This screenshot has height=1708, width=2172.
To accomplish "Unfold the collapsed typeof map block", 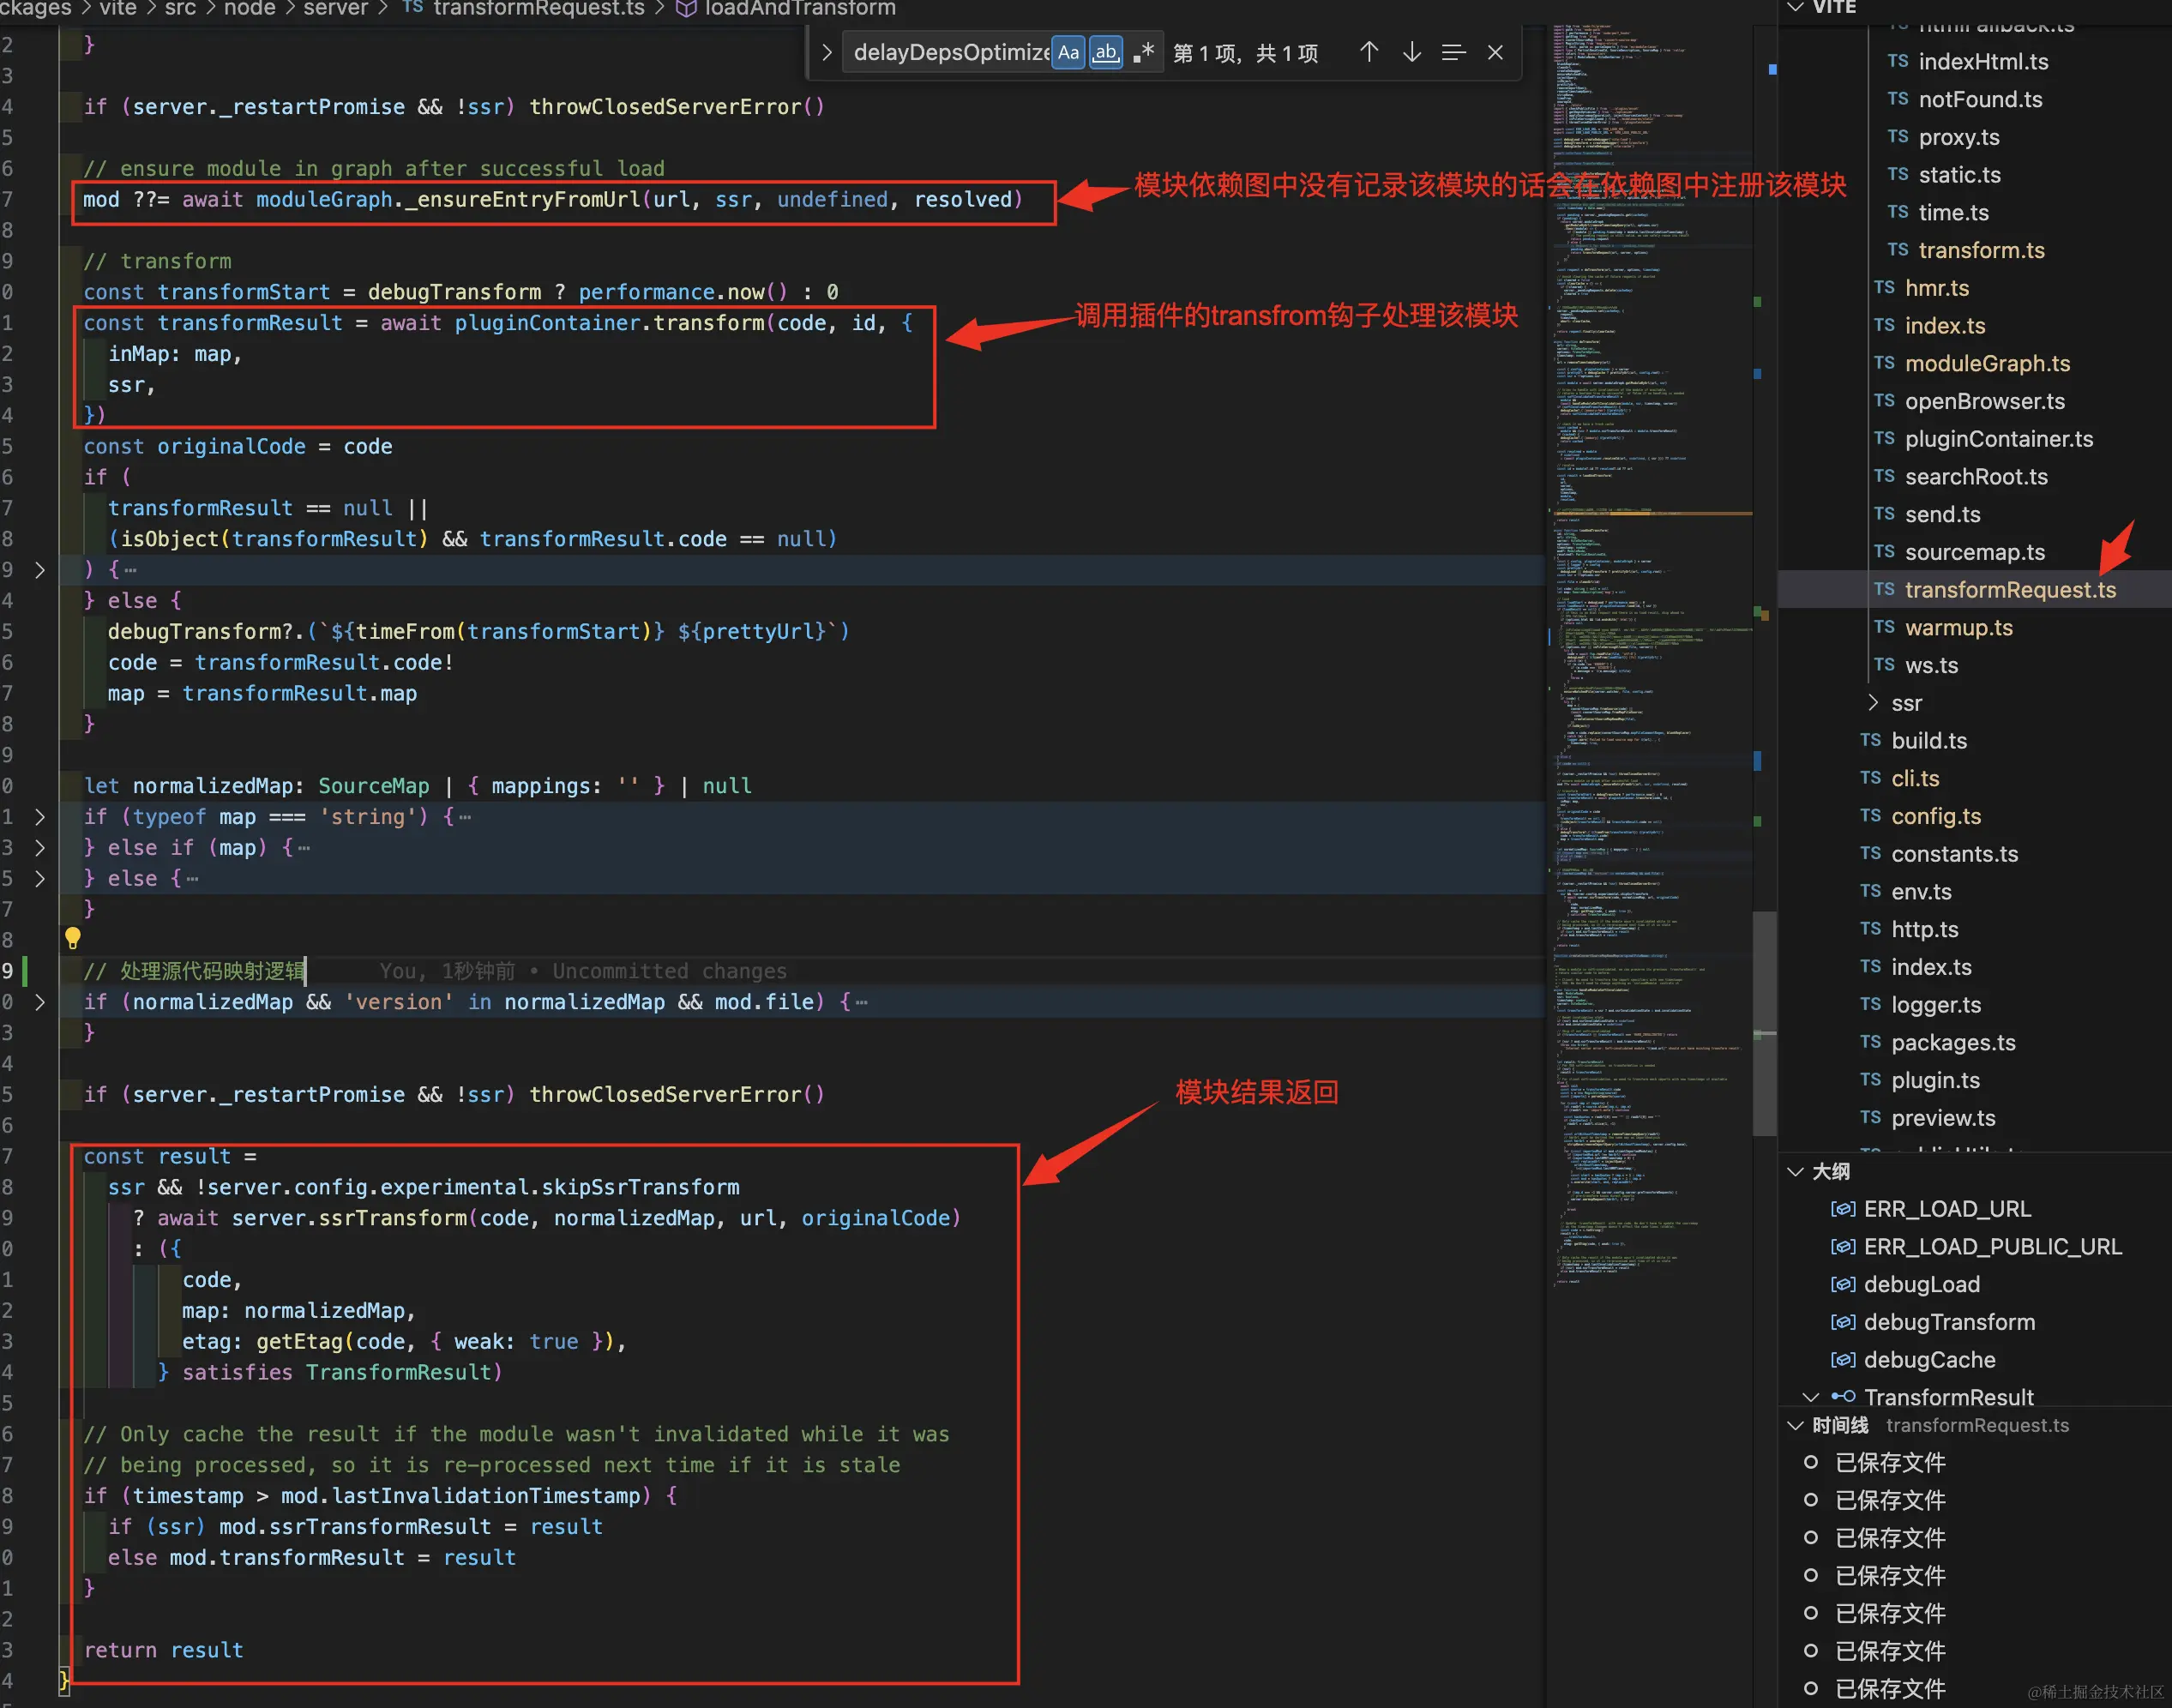I will click(x=40, y=817).
